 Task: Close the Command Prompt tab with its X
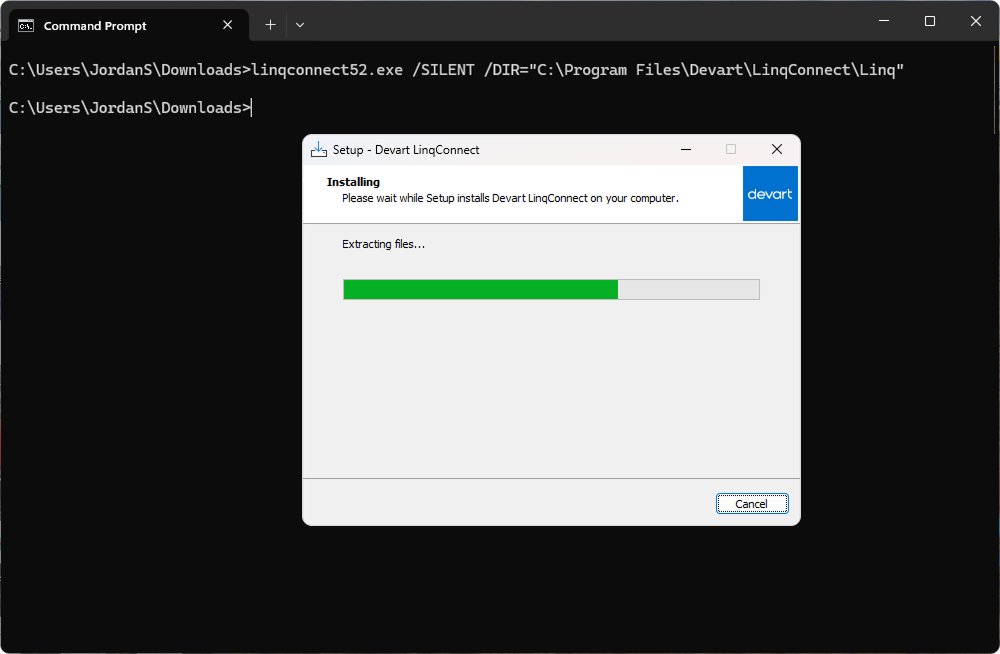tap(227, 24)
